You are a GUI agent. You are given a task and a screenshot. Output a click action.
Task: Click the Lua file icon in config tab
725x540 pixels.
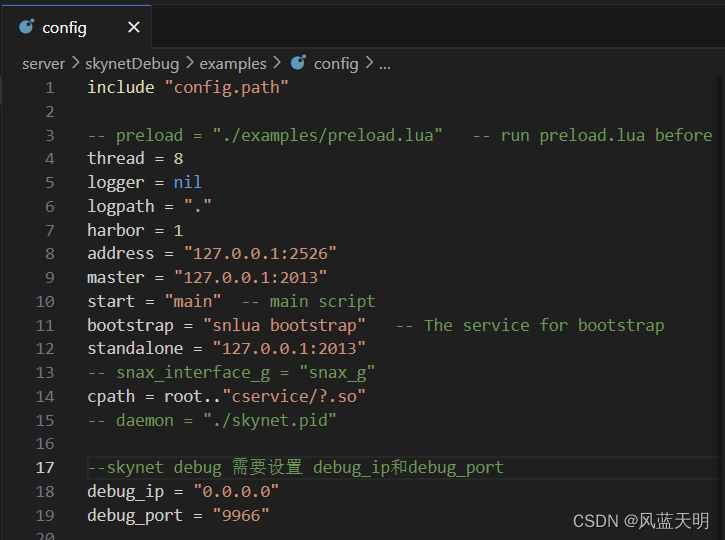click(26, 27)
